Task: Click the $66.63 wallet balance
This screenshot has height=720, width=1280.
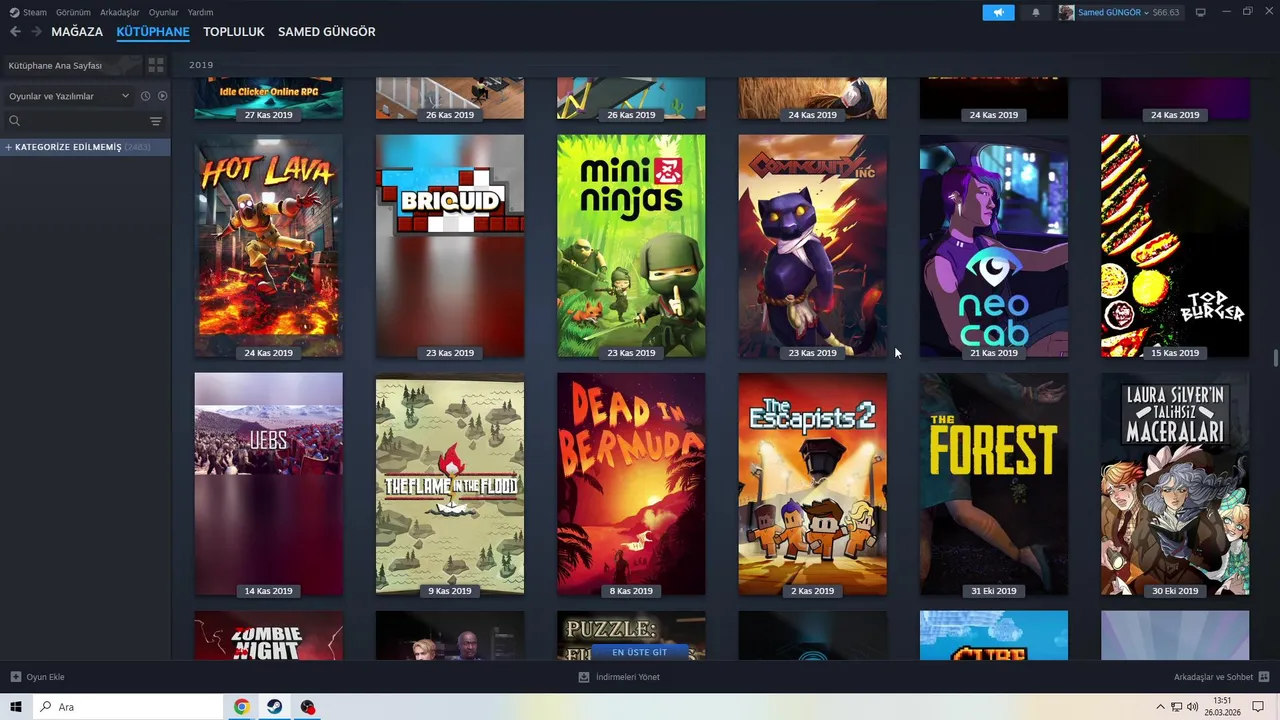Action: tap(1165, 12)
